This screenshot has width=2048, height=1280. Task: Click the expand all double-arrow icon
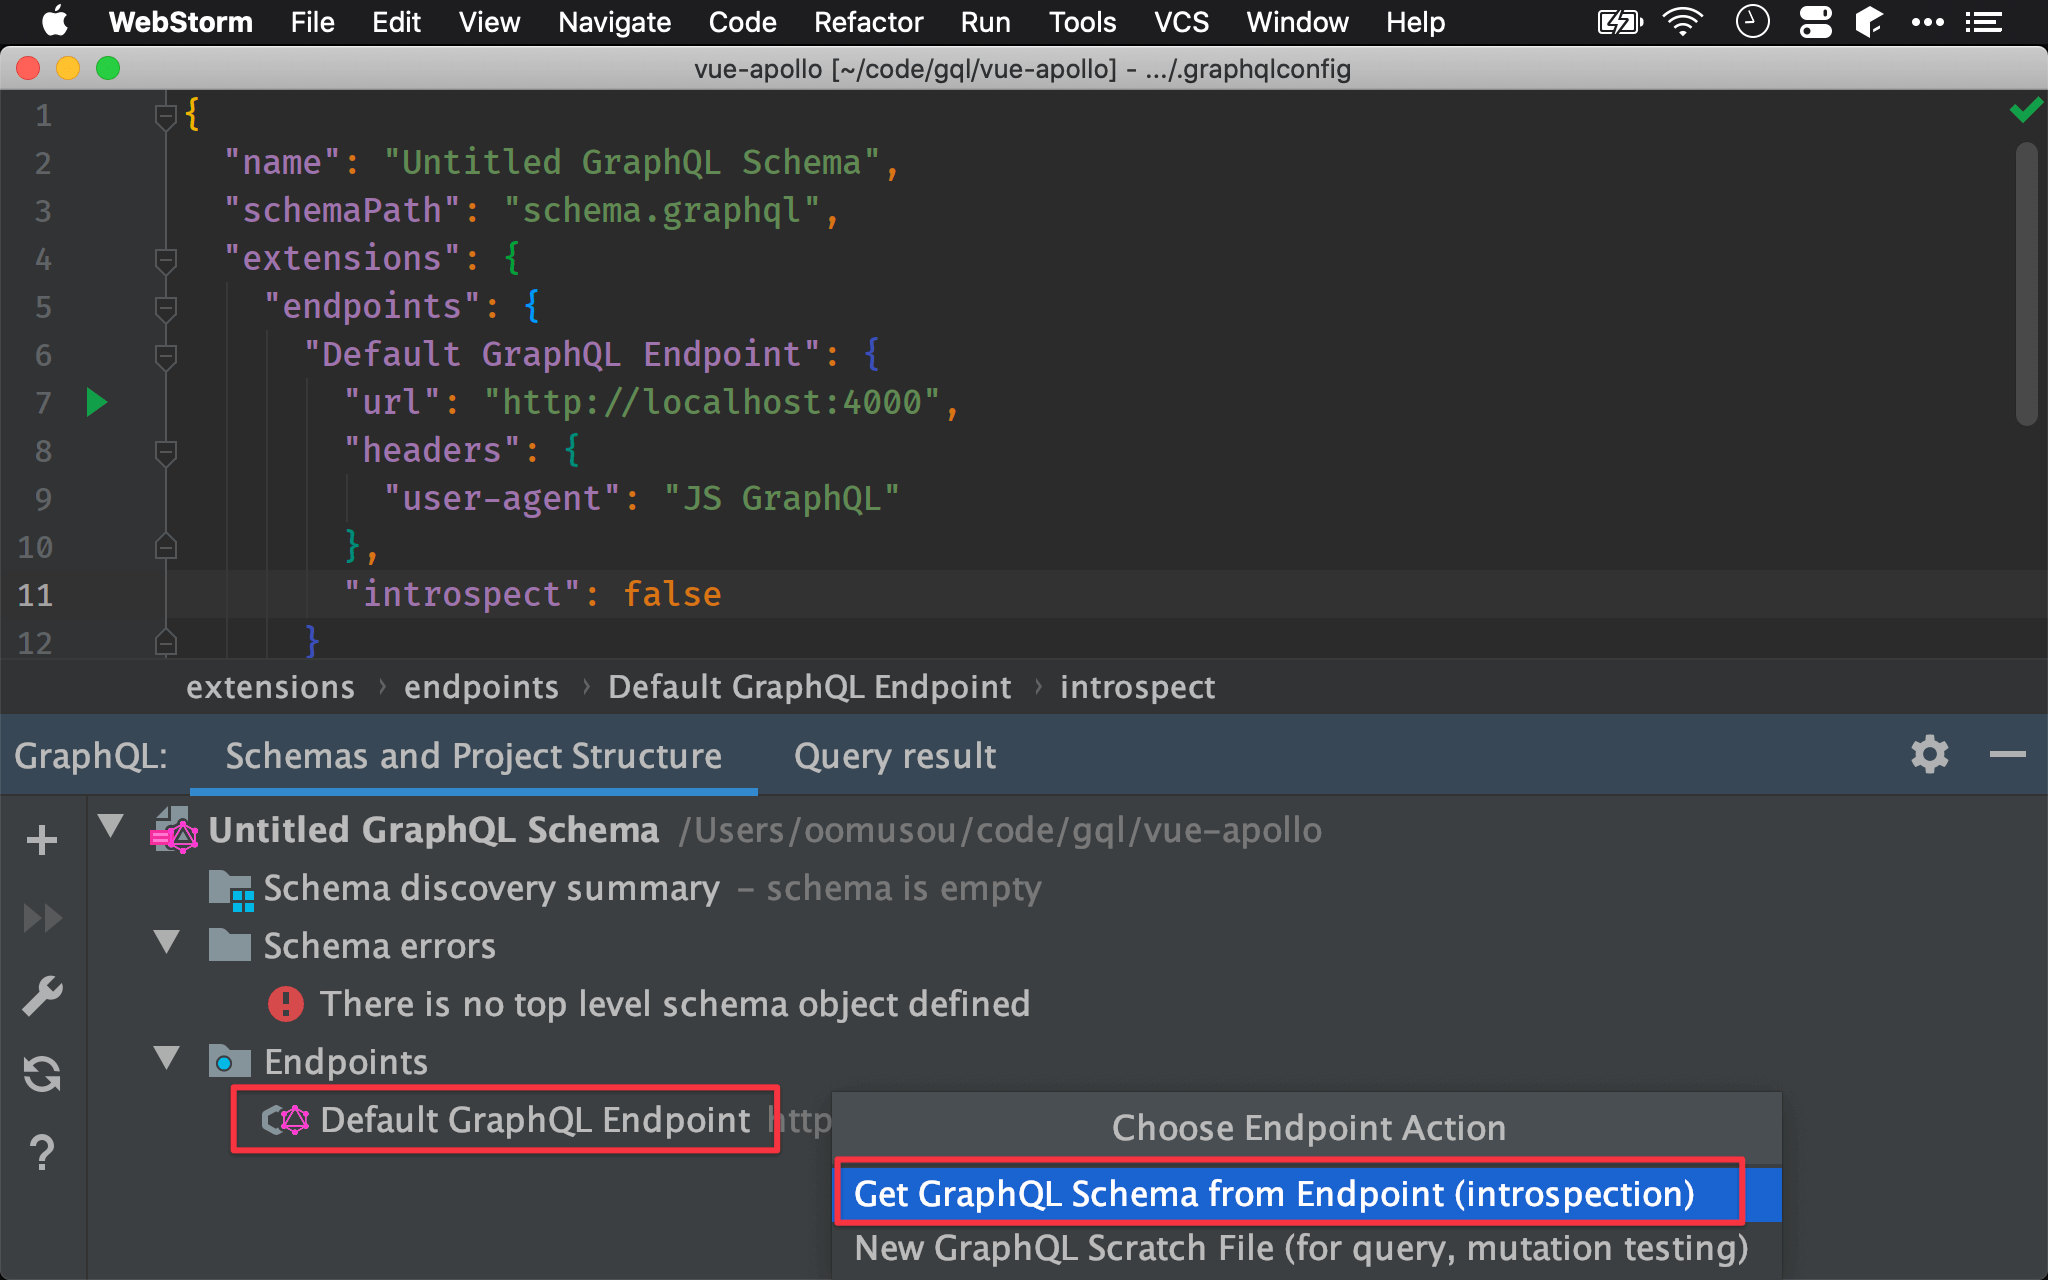[x=42, y=918]
